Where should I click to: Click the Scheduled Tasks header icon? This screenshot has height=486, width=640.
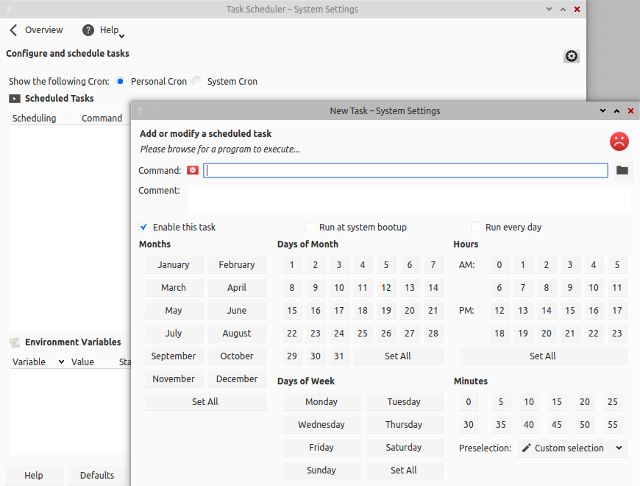click(15, 99)
